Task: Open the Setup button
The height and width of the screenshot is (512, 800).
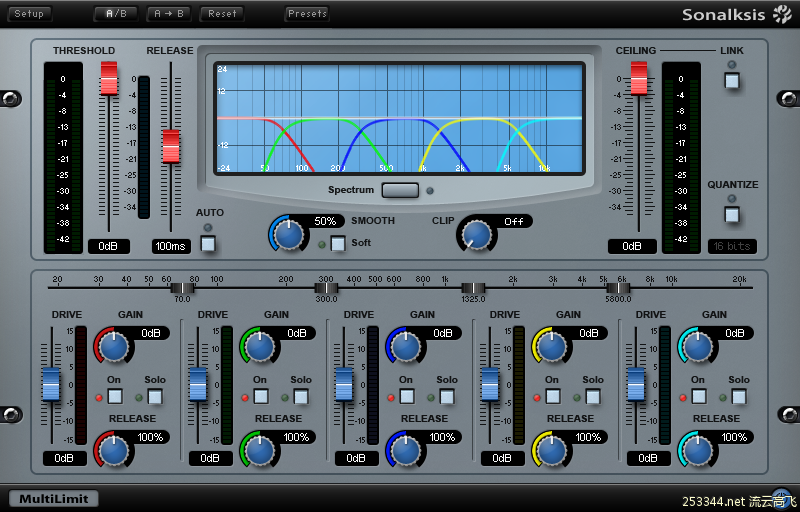Action: click(29, 14)
